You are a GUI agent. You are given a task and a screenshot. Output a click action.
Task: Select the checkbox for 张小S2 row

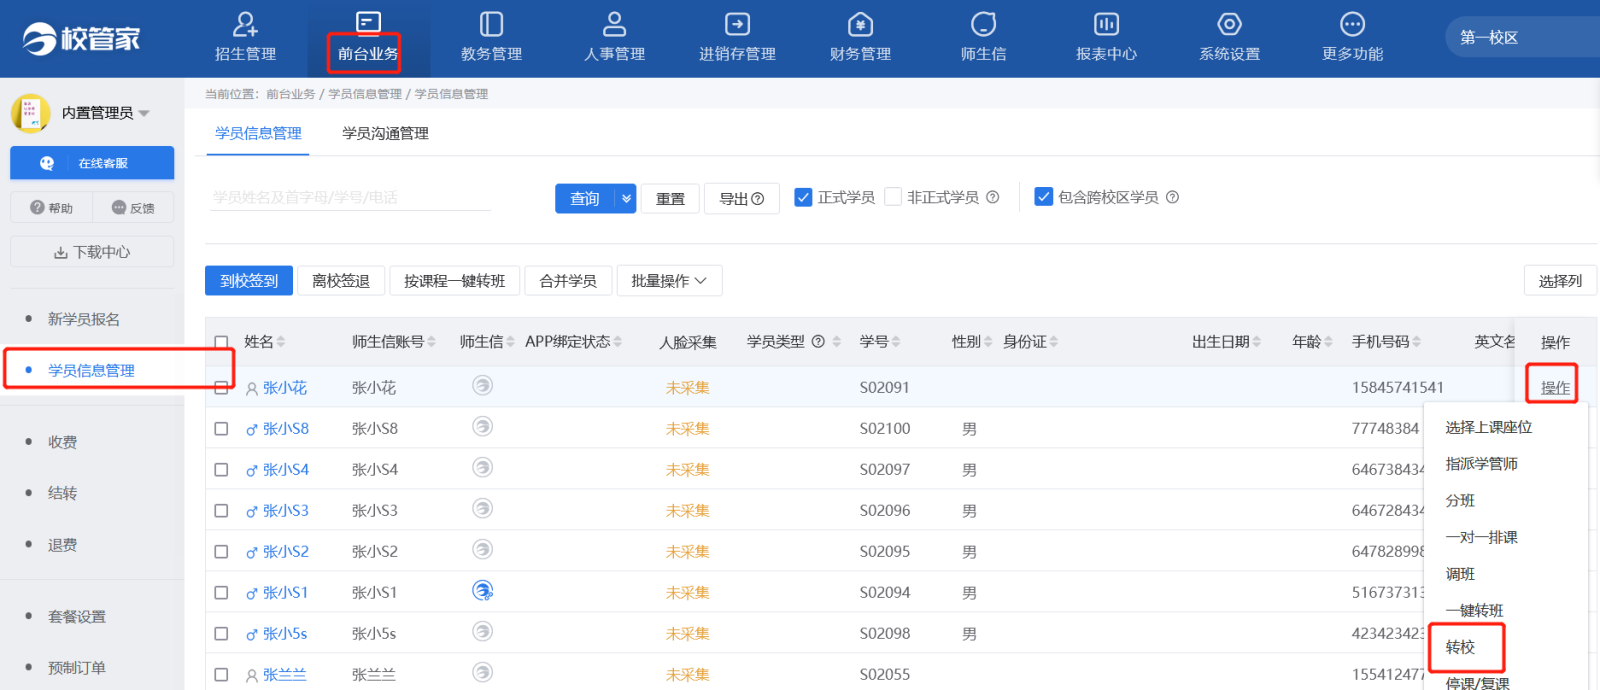tap(222, 552)
